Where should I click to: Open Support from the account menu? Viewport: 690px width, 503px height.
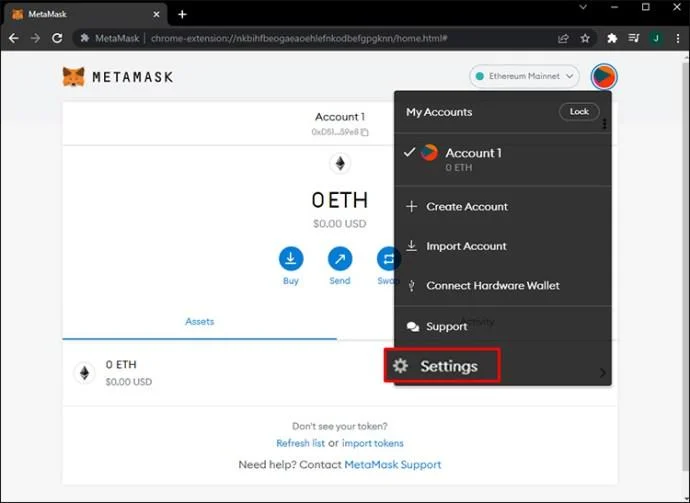pyautogui.click(x=503, y=327)
